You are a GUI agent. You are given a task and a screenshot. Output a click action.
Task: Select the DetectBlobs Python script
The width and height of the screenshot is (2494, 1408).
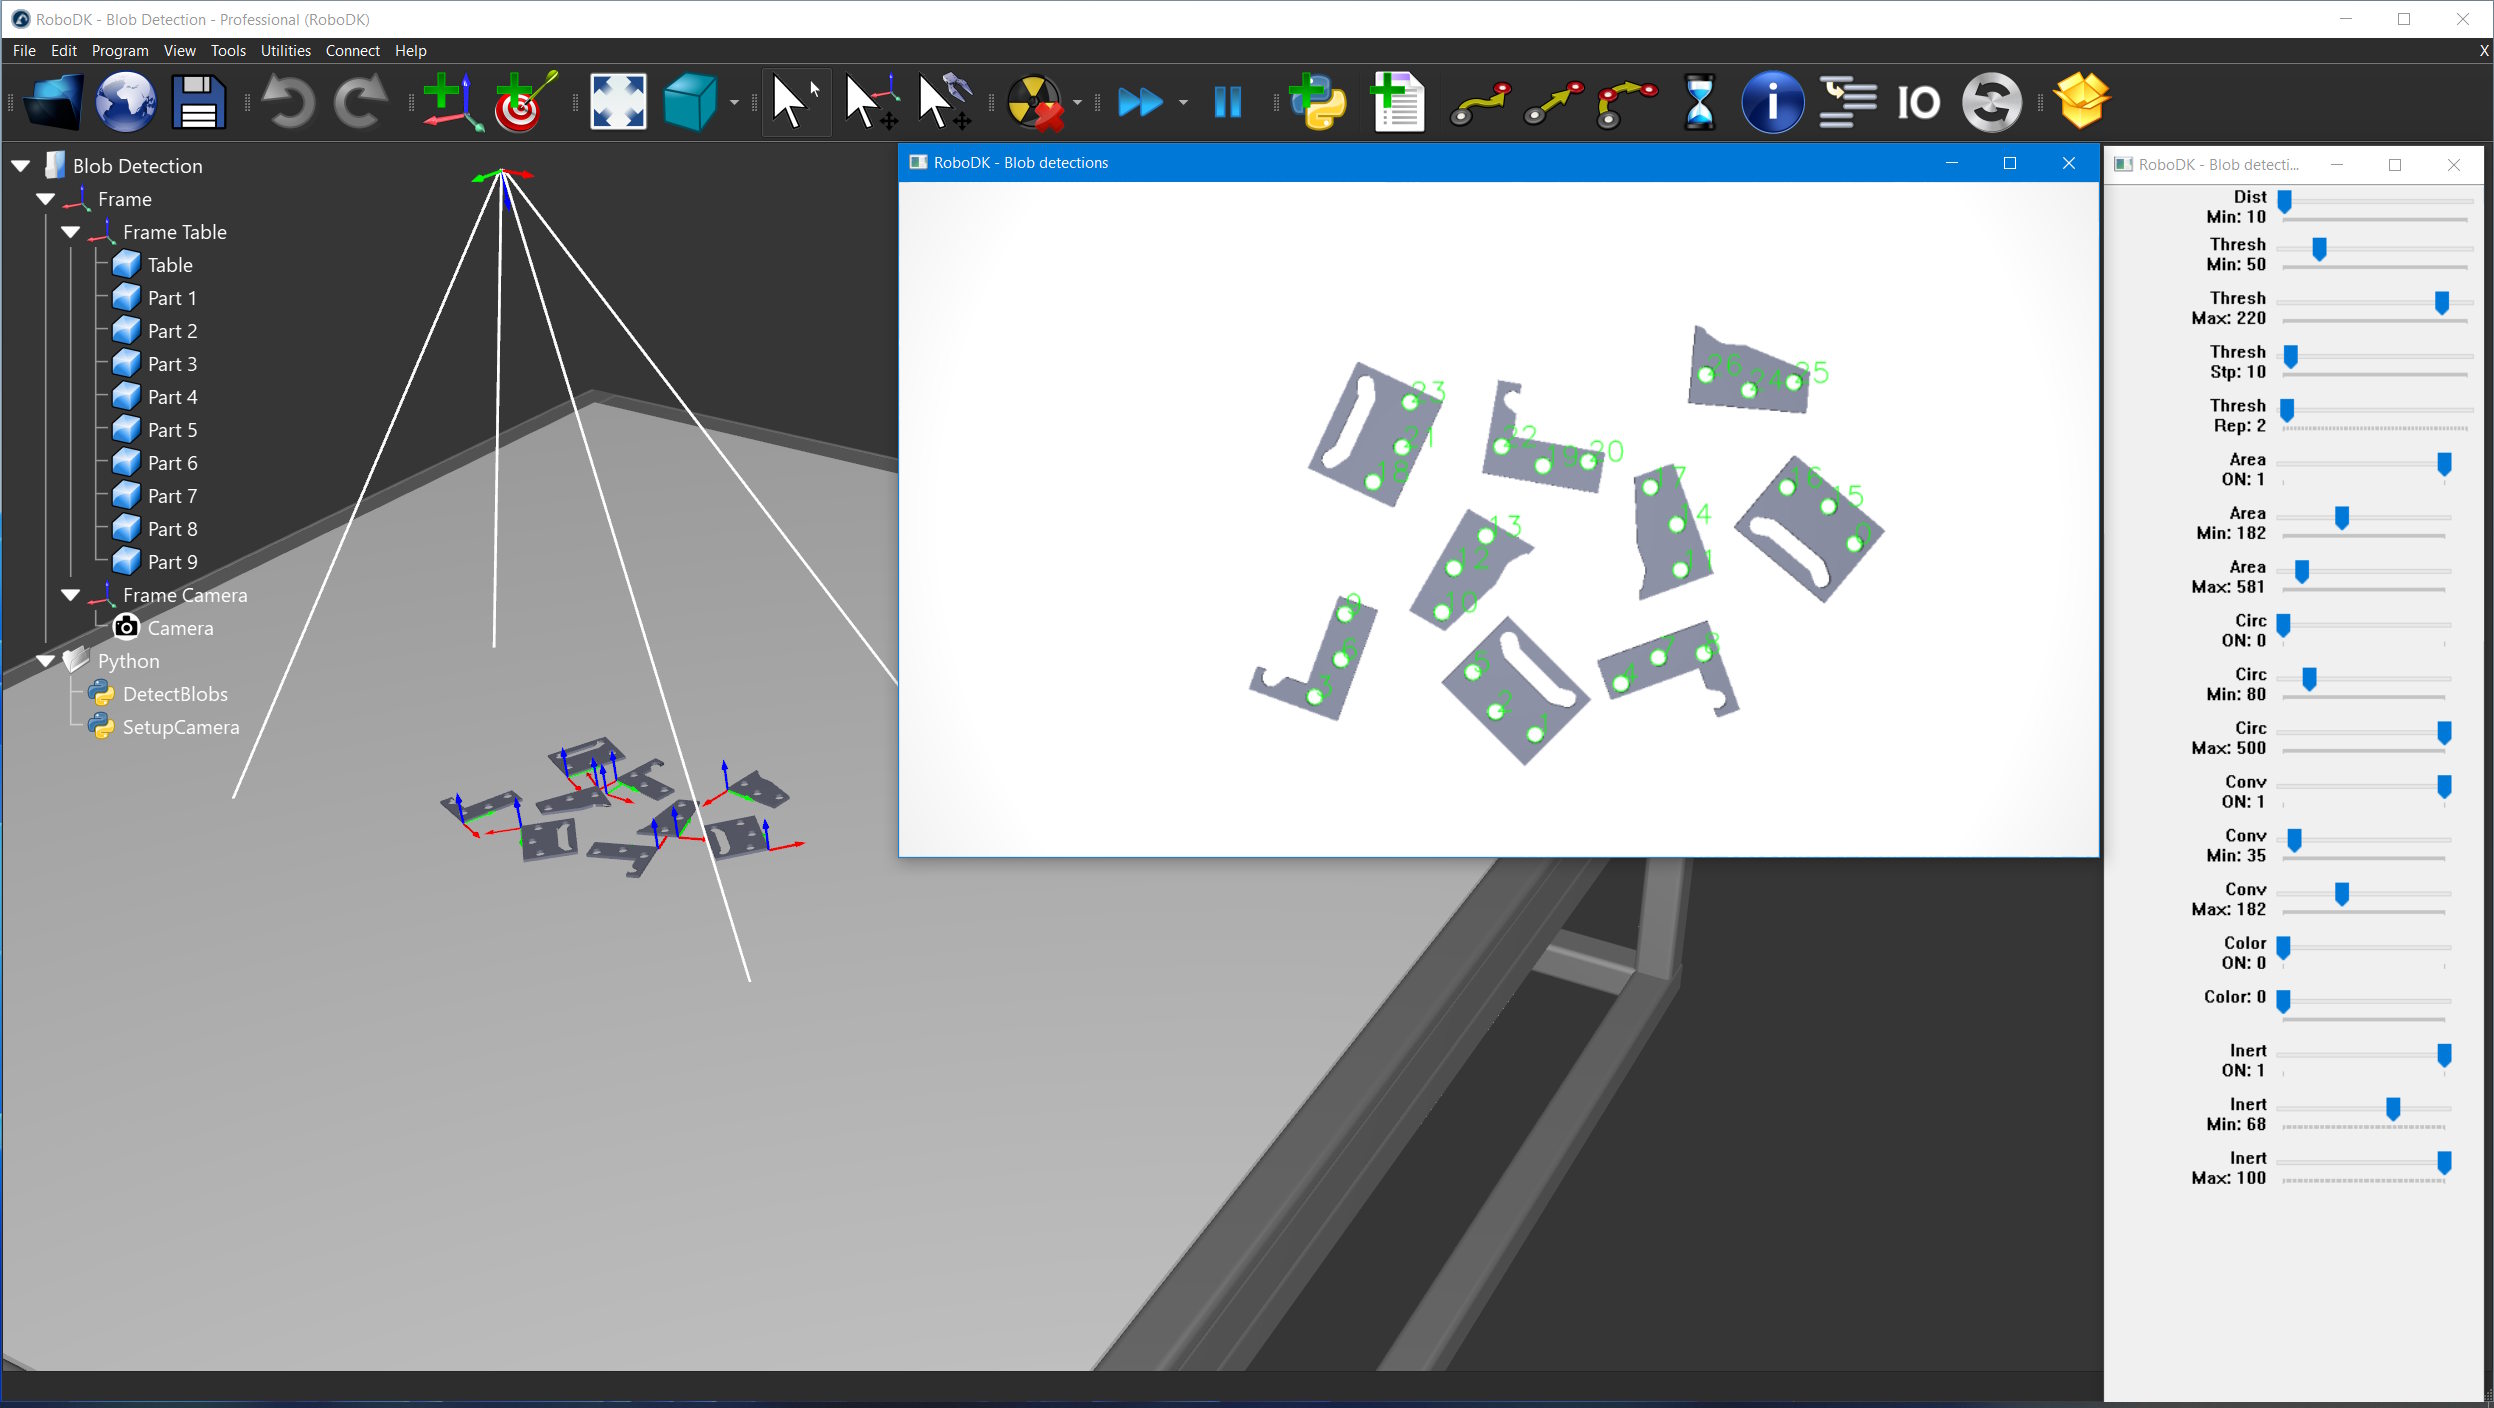pyautogui.click(x=174, y=694)
